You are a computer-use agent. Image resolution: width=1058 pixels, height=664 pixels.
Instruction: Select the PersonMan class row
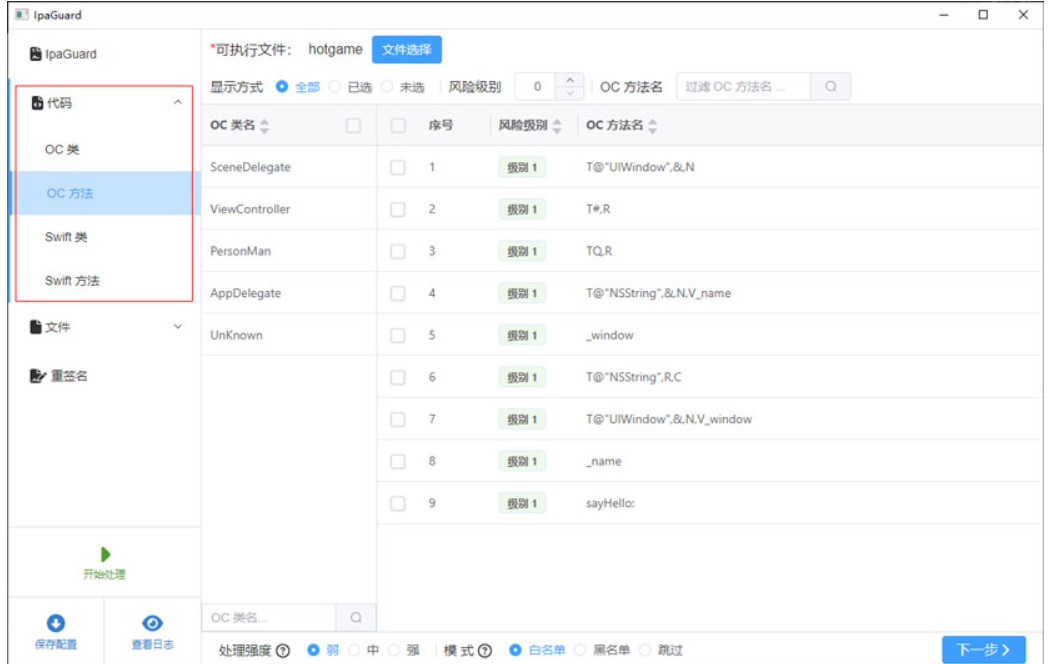pos(289,252)
